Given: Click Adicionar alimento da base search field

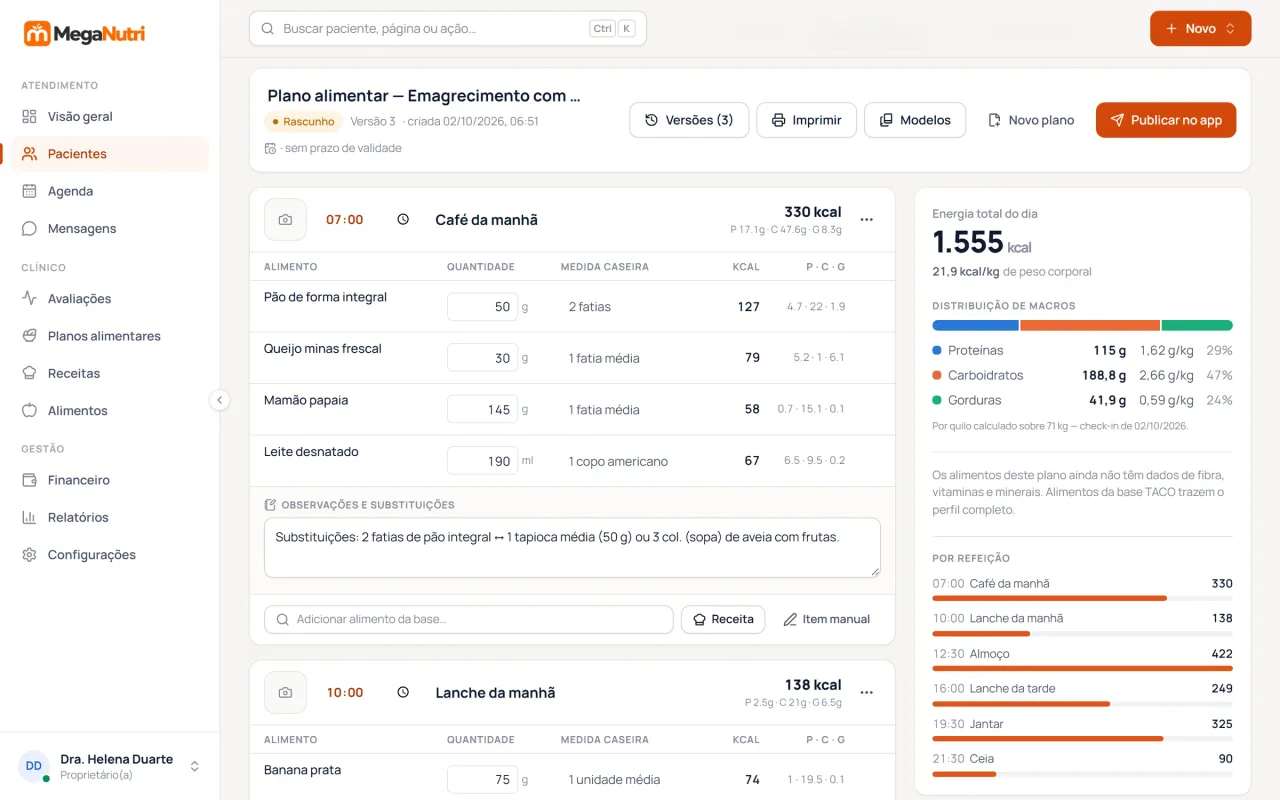Looking at the screenshot, I should click(469, 619).
